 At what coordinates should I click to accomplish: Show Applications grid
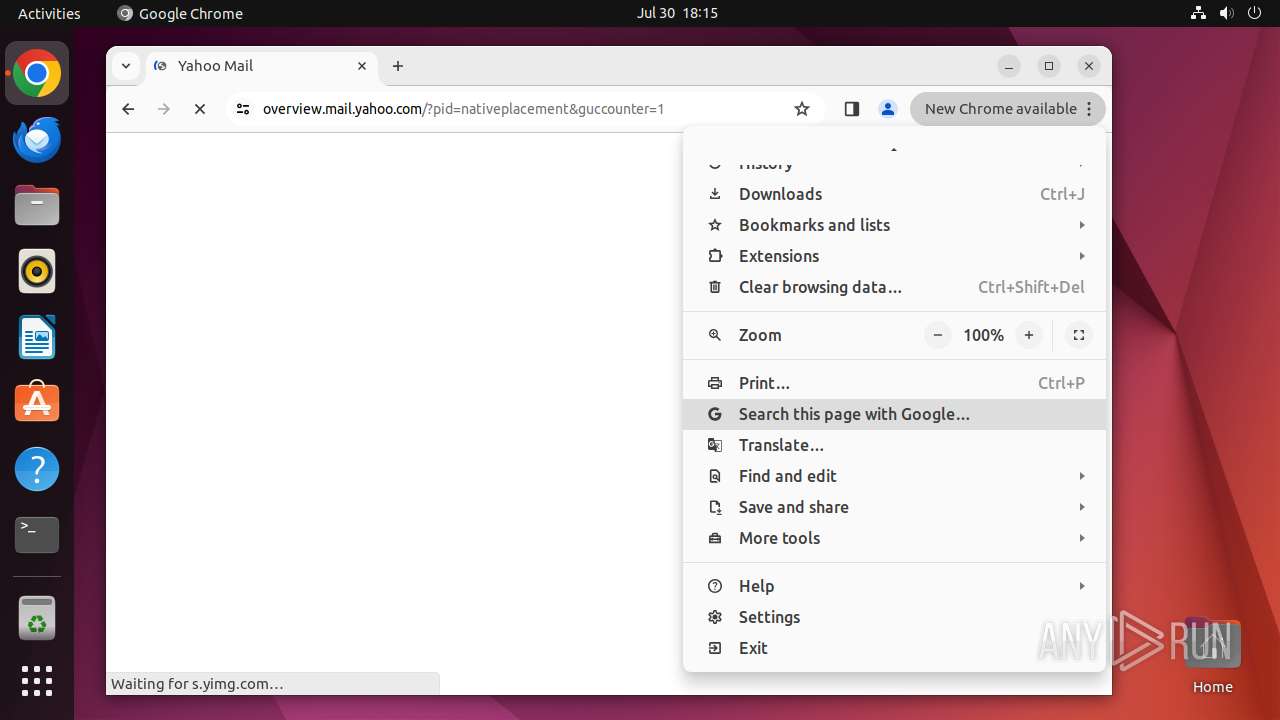(37, 681)
